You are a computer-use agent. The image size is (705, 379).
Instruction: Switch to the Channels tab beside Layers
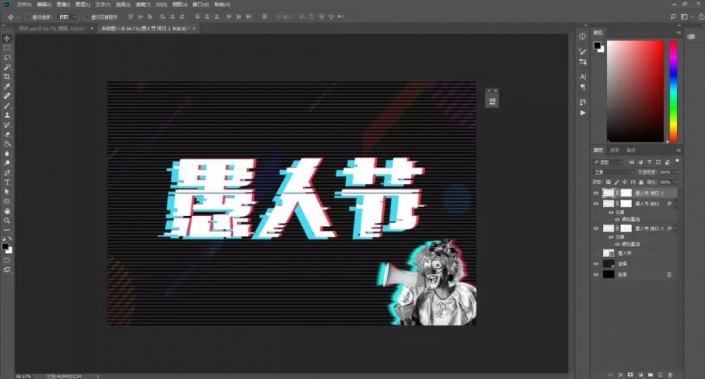[x=615, y=150]
